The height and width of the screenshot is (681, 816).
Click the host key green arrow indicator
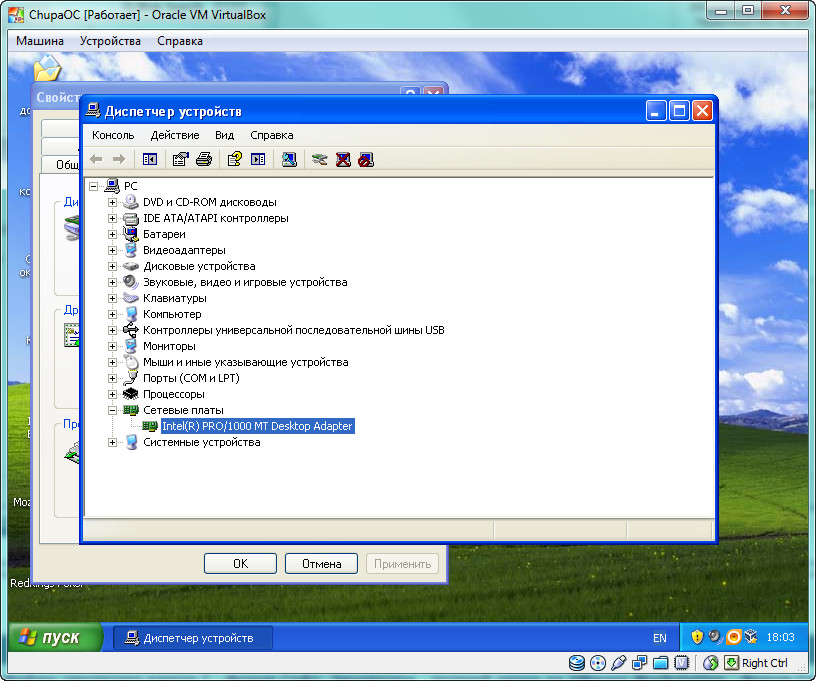coord(731,663)
